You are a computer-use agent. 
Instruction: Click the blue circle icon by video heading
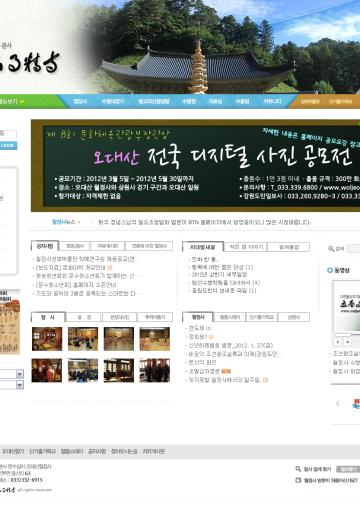(330, 270)
